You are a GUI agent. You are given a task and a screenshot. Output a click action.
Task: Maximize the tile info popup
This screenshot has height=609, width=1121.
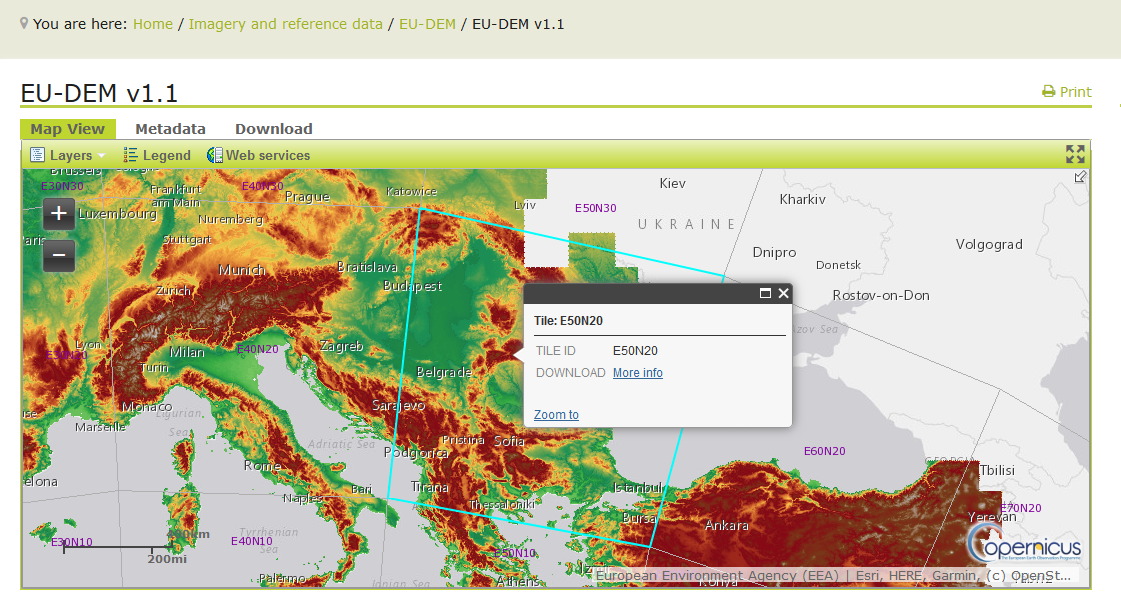pos(765,293)
